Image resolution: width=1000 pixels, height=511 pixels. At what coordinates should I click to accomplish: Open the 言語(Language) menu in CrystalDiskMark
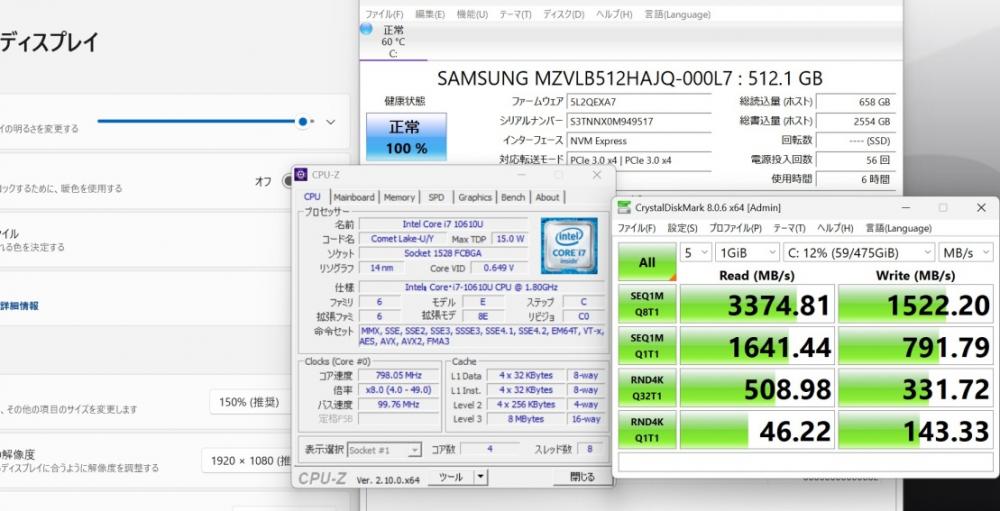(x=898, y=228)
